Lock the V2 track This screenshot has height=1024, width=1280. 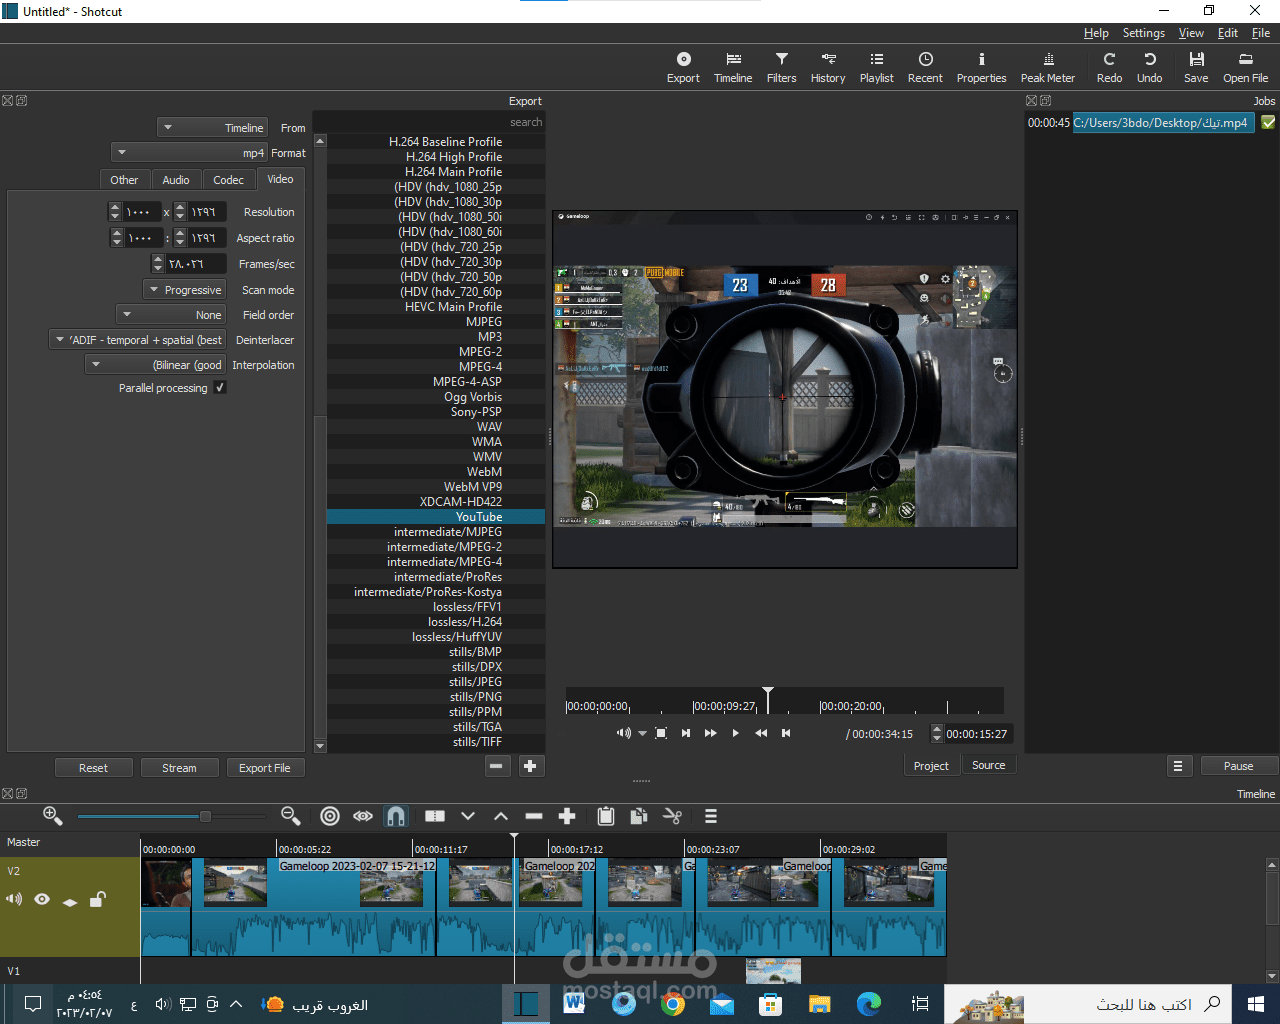97,899
